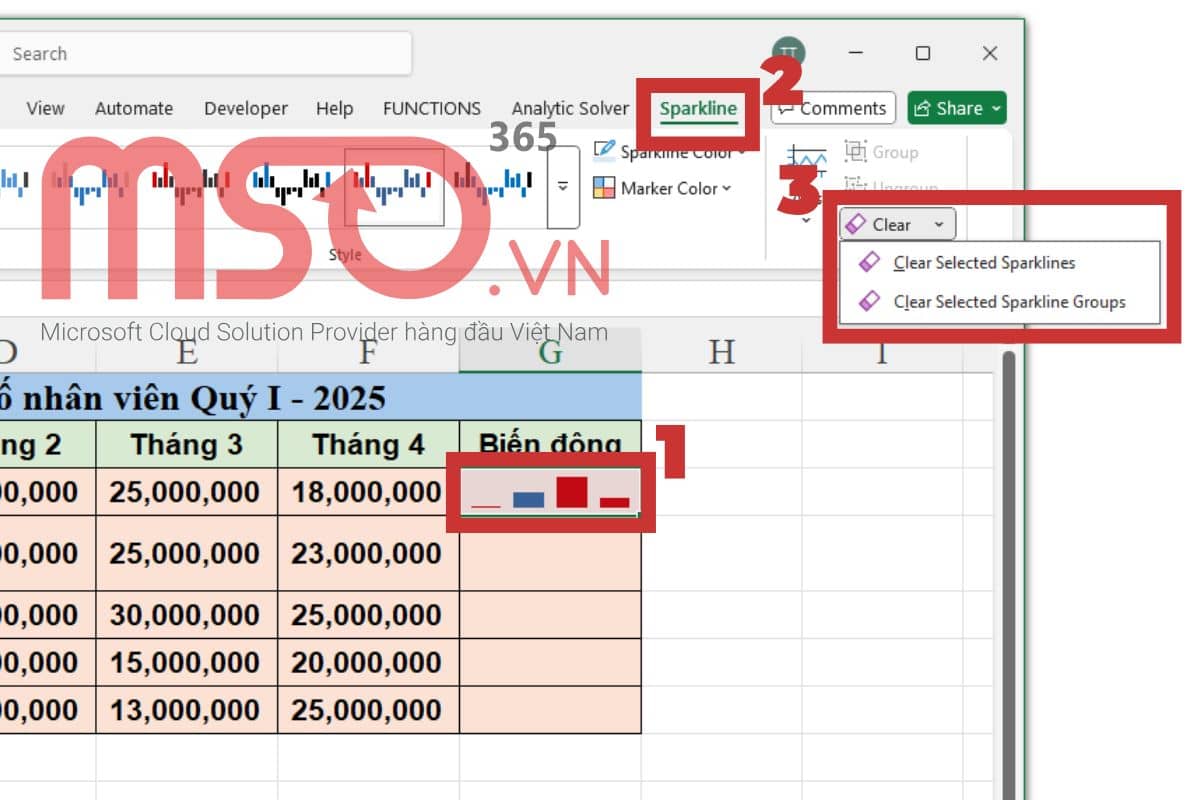Image resolution: width=1200 pixels, height=800 pixels.
Task: Select the cell with 23,000,000
Action: coord(368,553)
